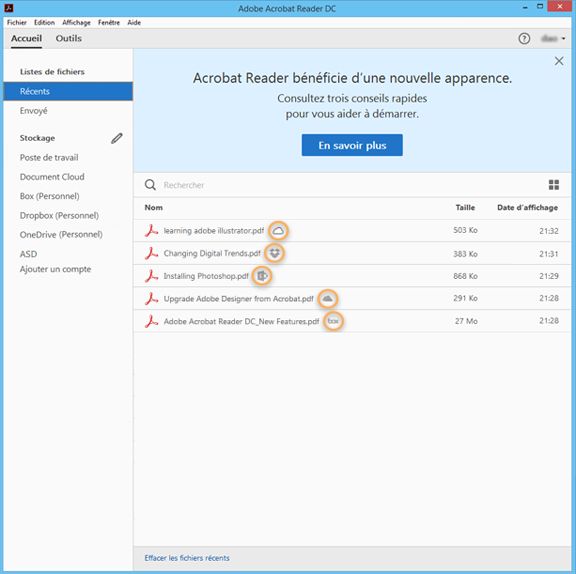The width and height of the screenshot is (576, 574).
Task: Click the PDF icon of Changing Digital Trends.pdf
Action: [151, 253]
